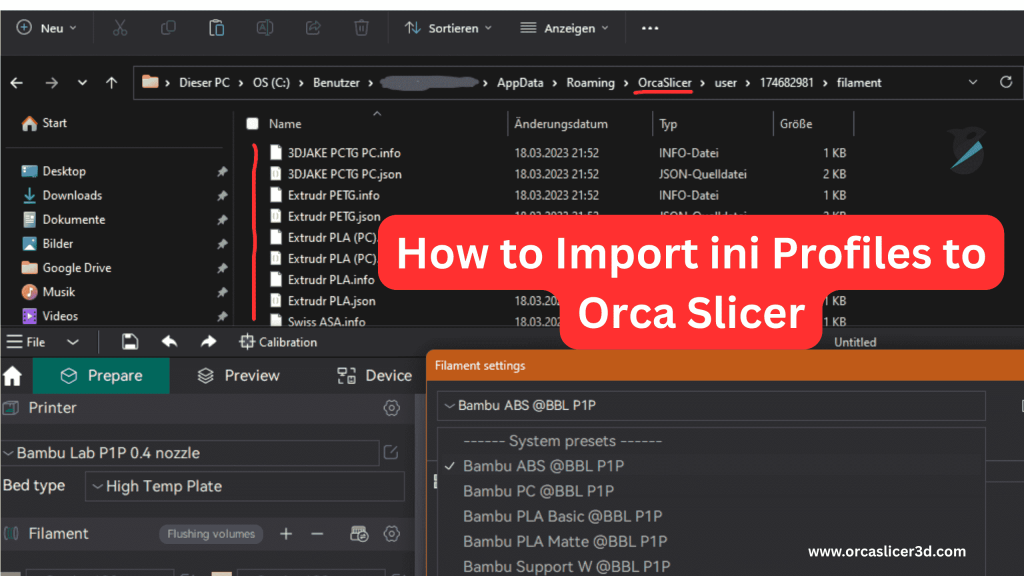Go to the Orca Slicer home screen icon
The width and height of the screenshot is (1024, 576).
point(12,375)
